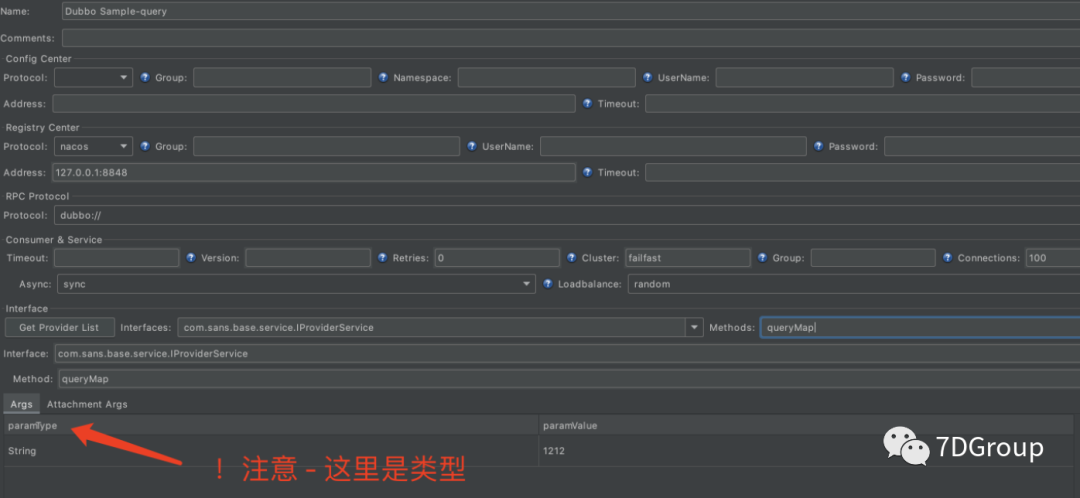Click the Methods field containing queryMap

[x=920, y=327]
